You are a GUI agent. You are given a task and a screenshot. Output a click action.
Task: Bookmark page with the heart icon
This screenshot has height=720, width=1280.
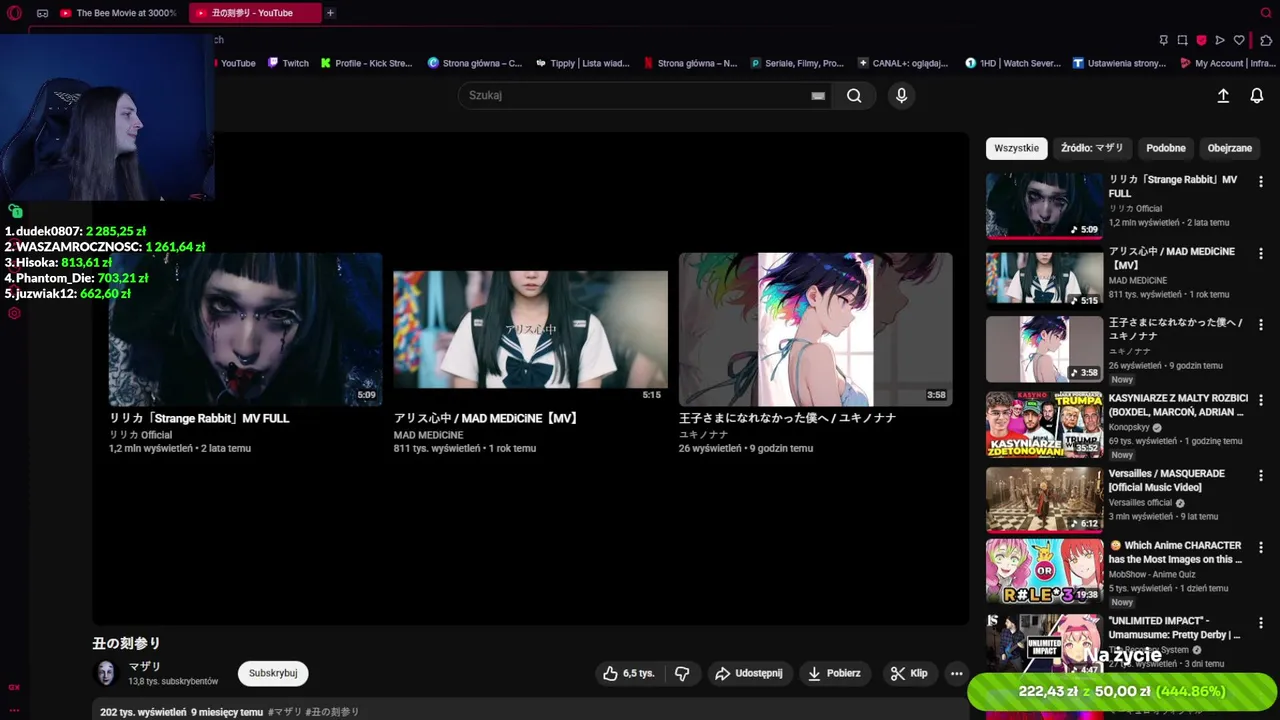click(x=1239, y=40)
